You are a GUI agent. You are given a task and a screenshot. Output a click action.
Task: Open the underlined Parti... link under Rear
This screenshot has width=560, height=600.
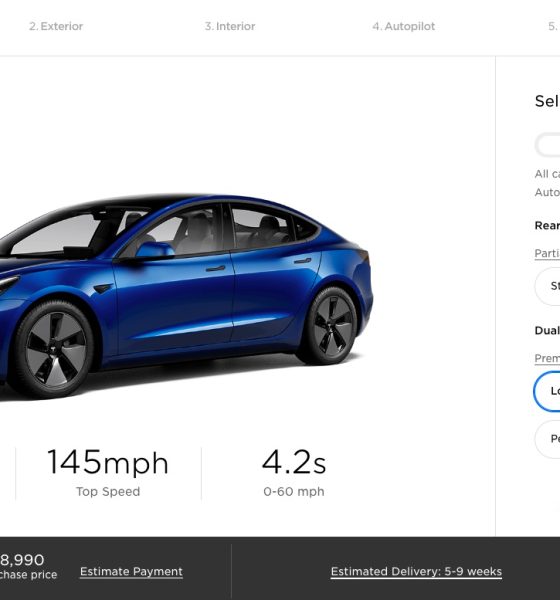click(x=547, y=254)
